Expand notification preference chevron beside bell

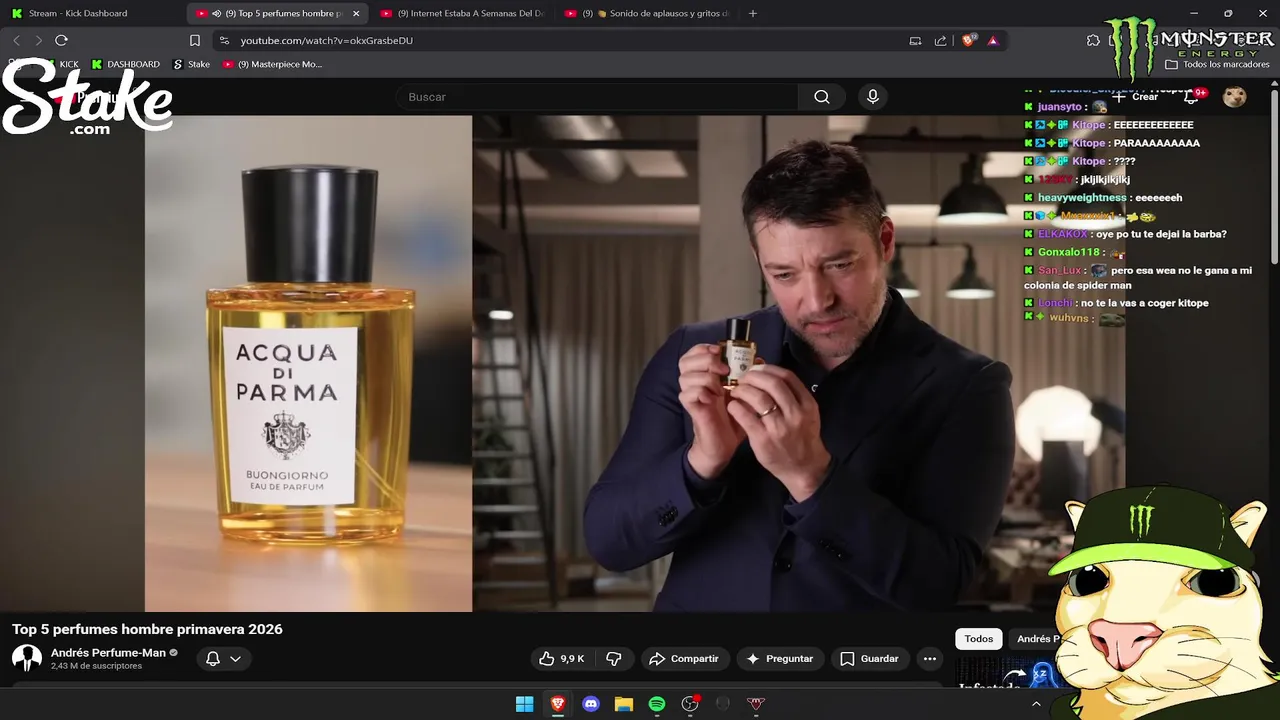pyautogui.click(x=235, y=659)
